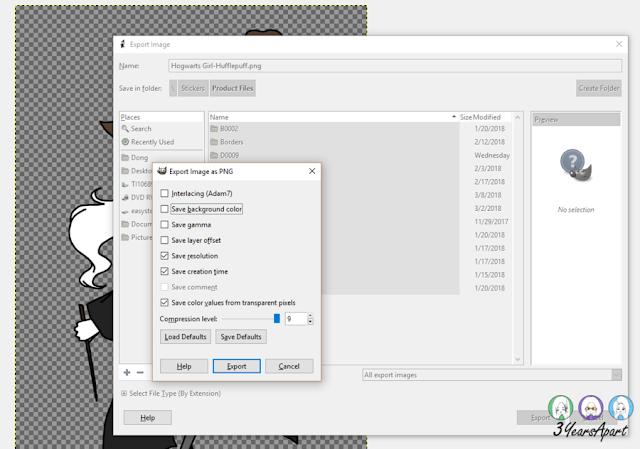Open the All export images filter dropdown
Image resolution: width=640 pixels, height=449 pixels.
[x=492, y=375]
